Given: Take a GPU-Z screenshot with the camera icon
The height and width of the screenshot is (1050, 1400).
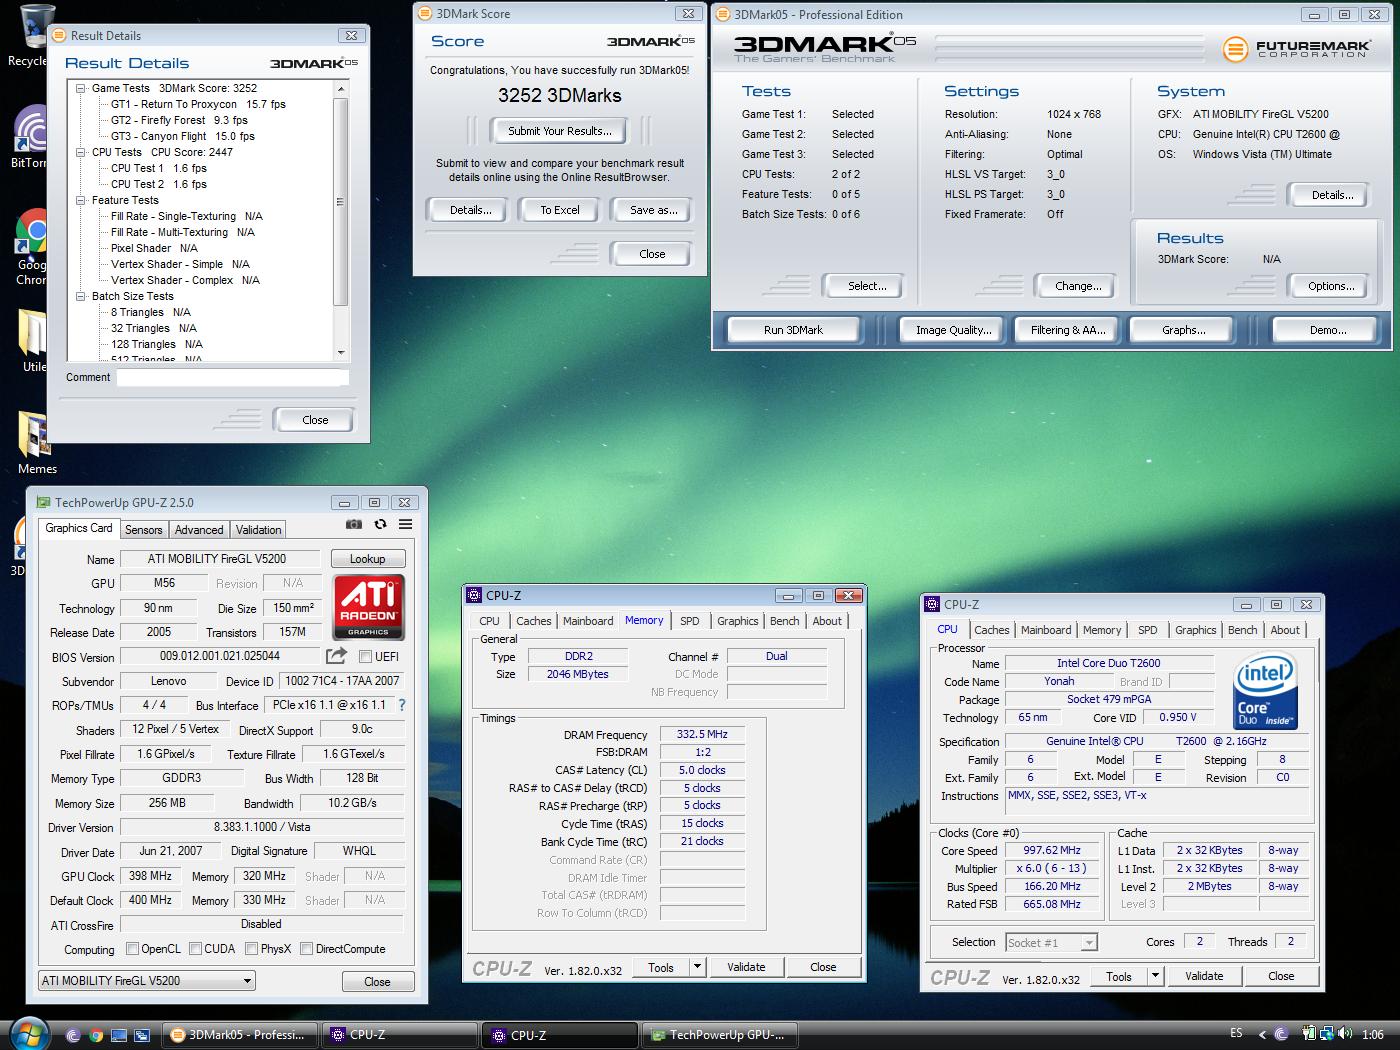Looking at the screenshot, I should coord(354,524).
